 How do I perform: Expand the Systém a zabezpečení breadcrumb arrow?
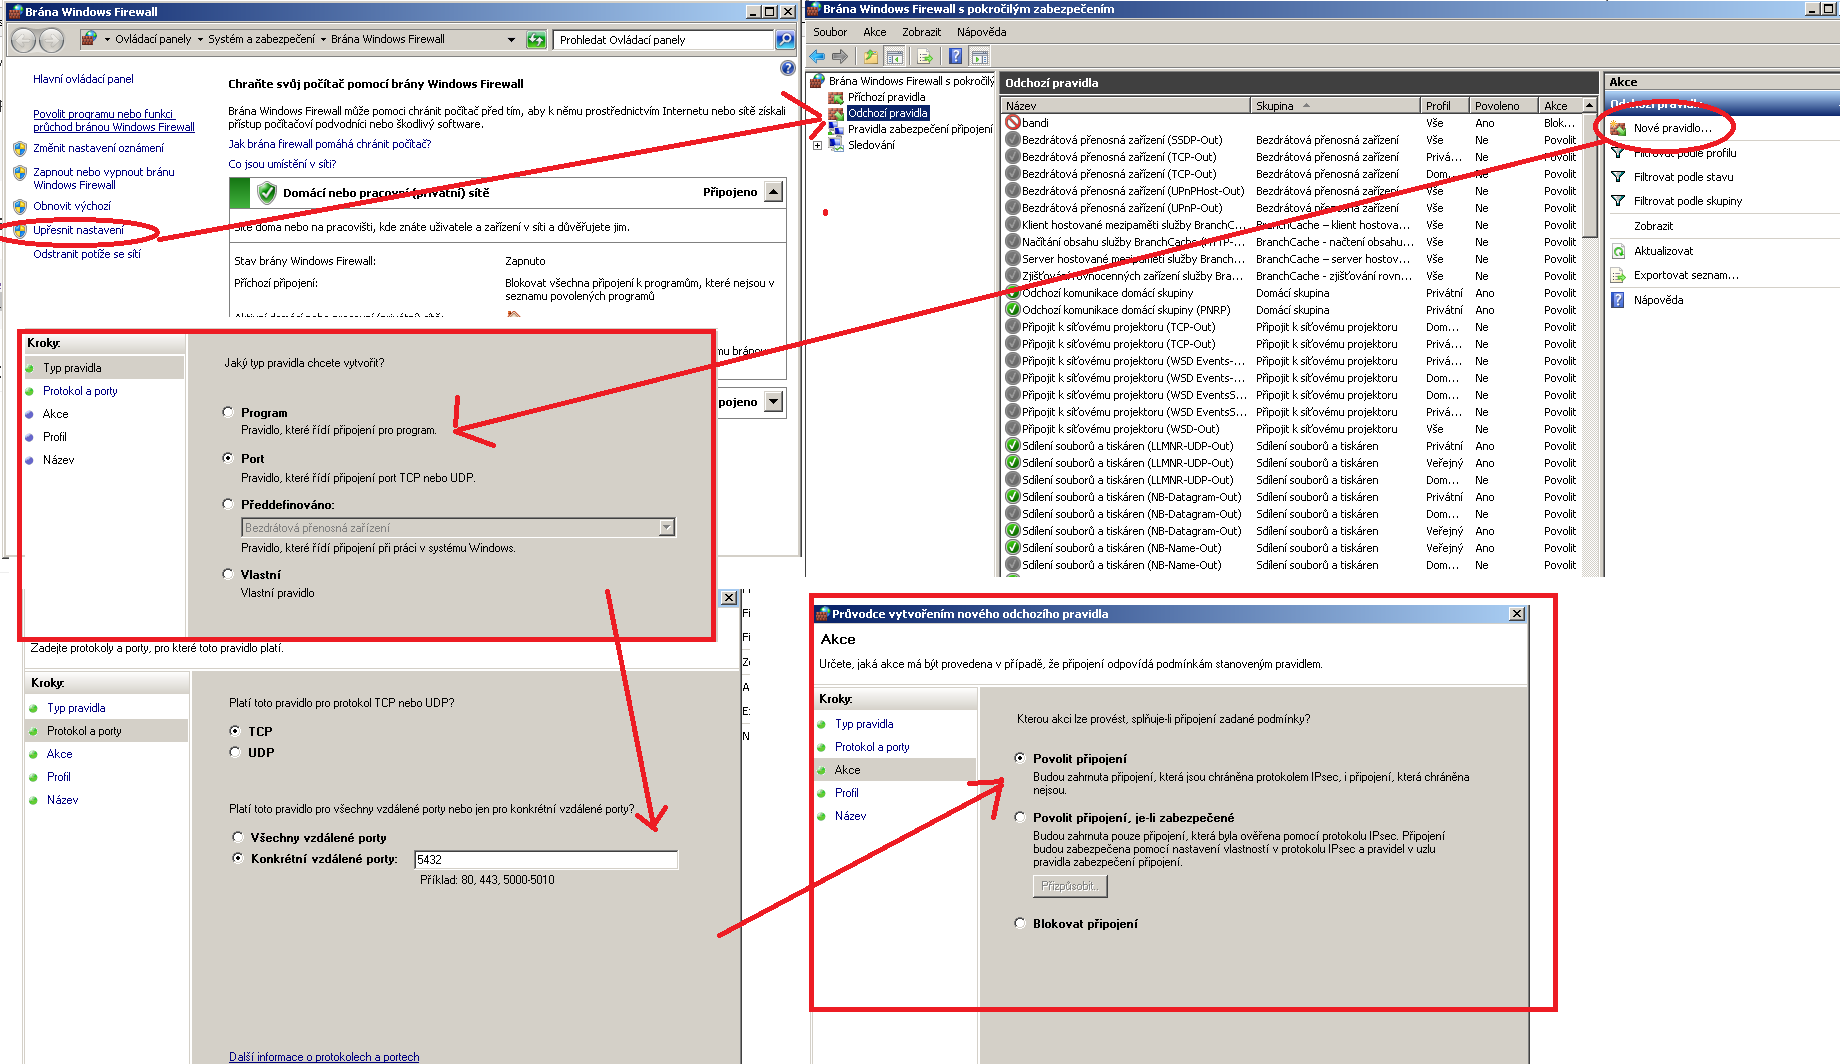click(323, 40)
